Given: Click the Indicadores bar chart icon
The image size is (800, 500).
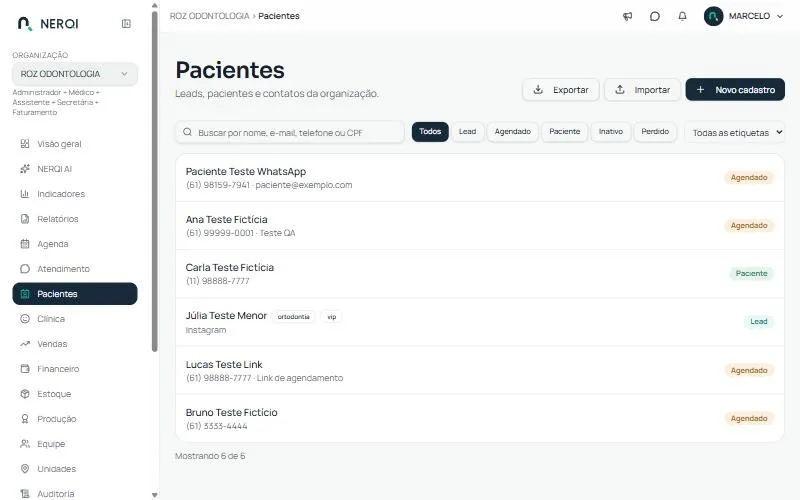Looking at the screenshot, I should pos(24,194).
